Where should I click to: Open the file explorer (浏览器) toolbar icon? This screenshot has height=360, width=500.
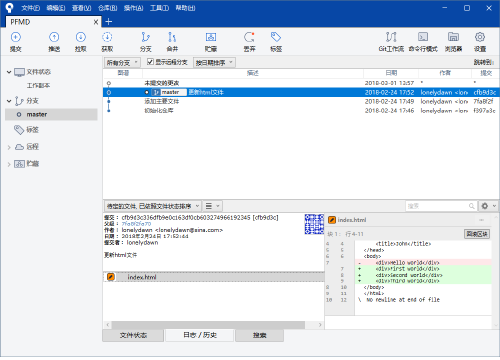coord(453,37)
